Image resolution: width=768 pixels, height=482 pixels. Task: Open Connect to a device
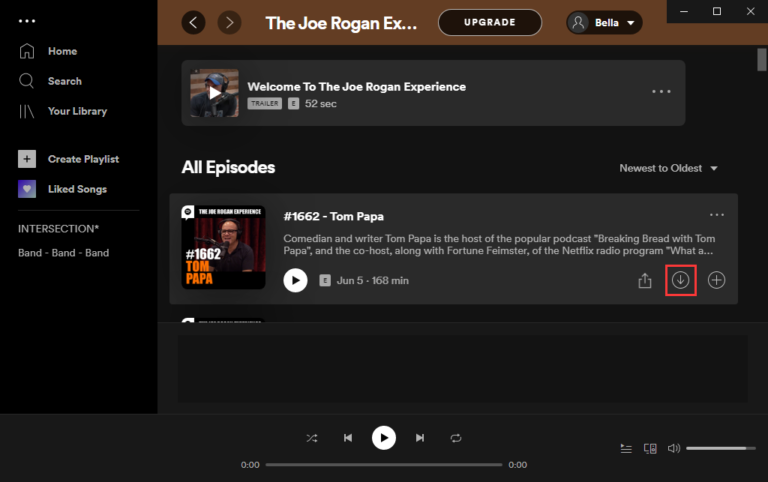(x=650, y=448)
